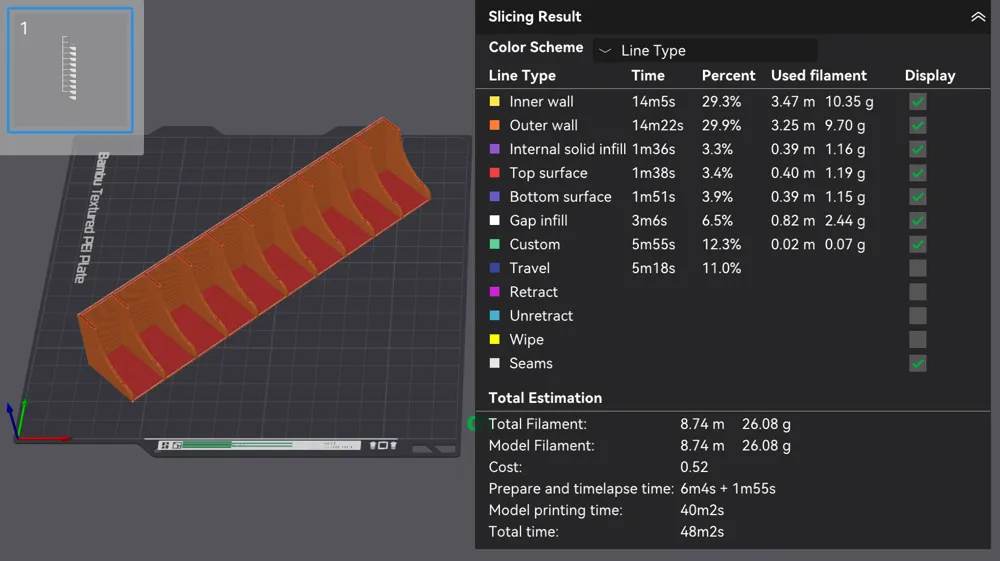Image resolution: width=1000 pixels, height=561 pixels.
Task: Click the Used filament column header
Action: tap(819, 76)
